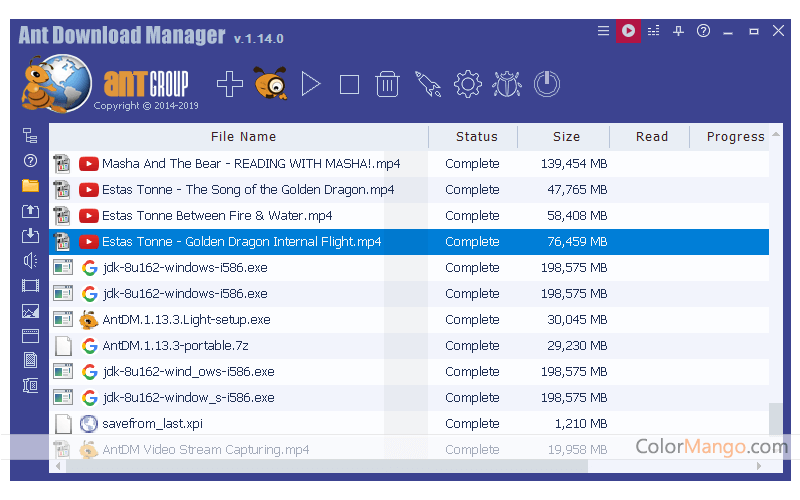Click the sidebar question mark circle icon
Viewport: 800px width, 500px height.
(x=30, y=161)
